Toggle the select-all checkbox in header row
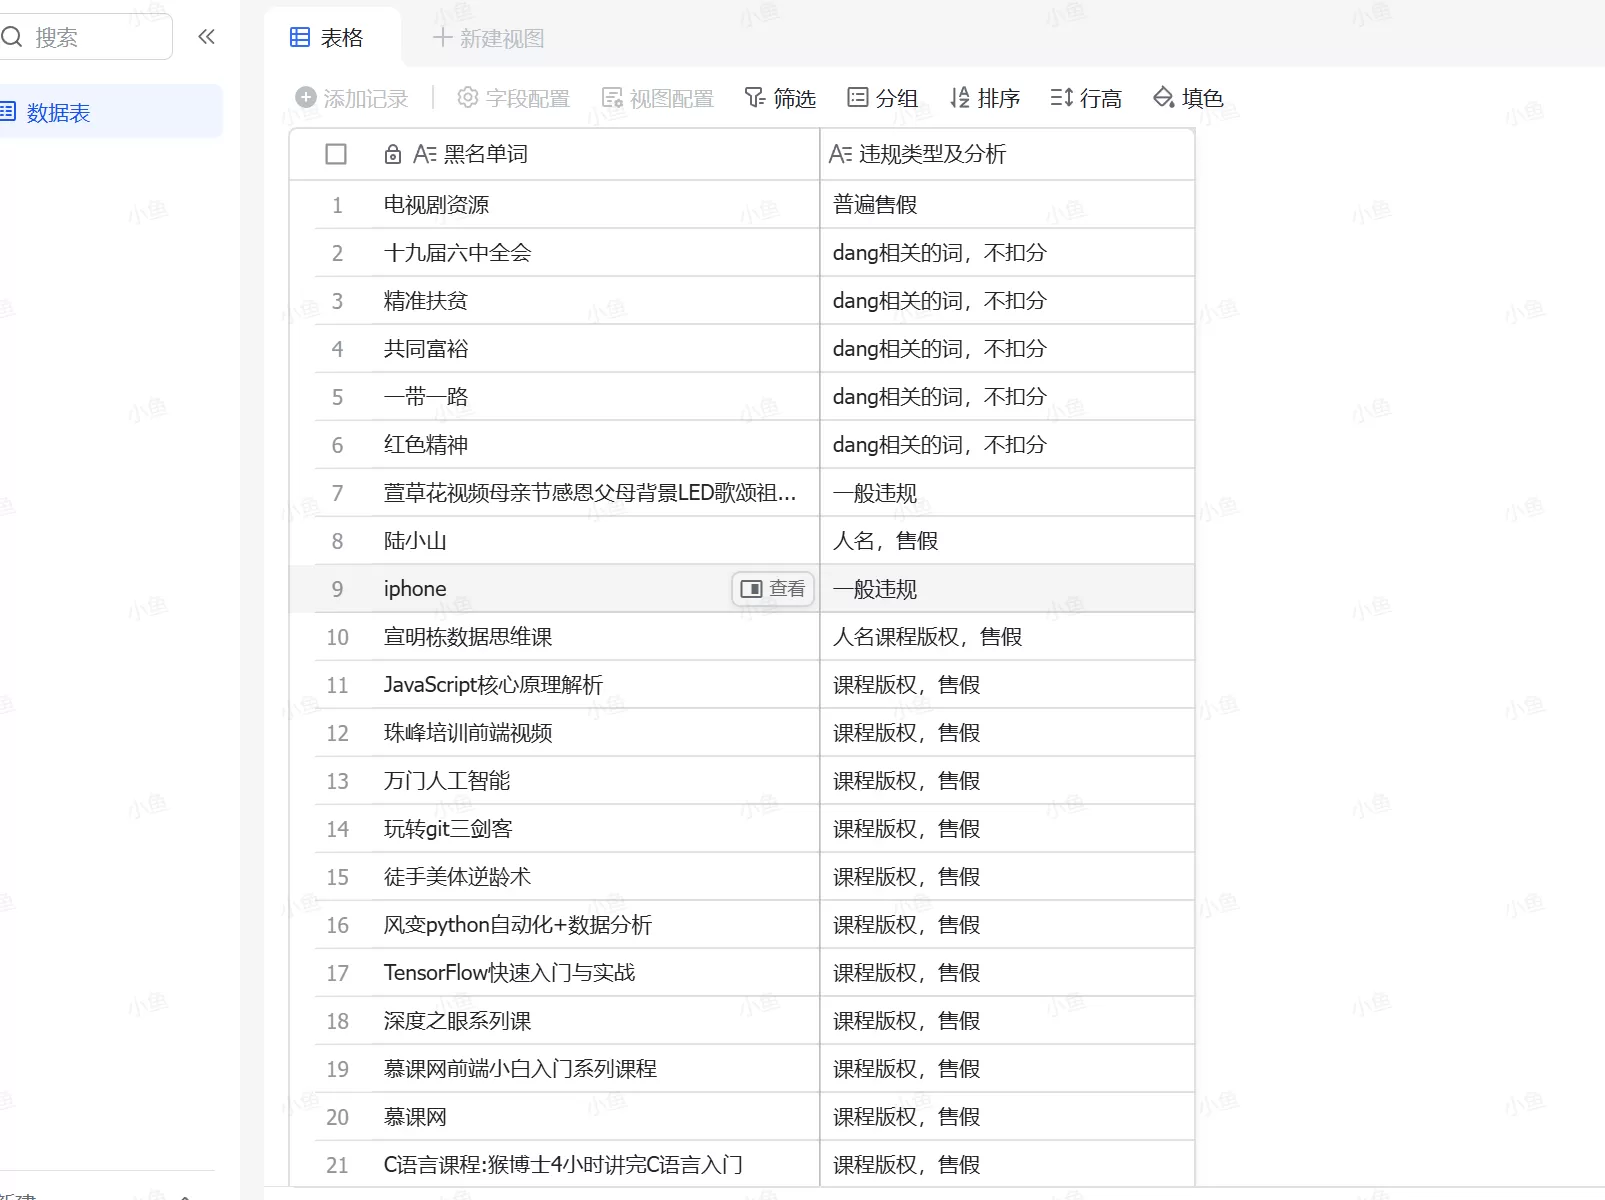1605x1200 pixels. [336, 154]
